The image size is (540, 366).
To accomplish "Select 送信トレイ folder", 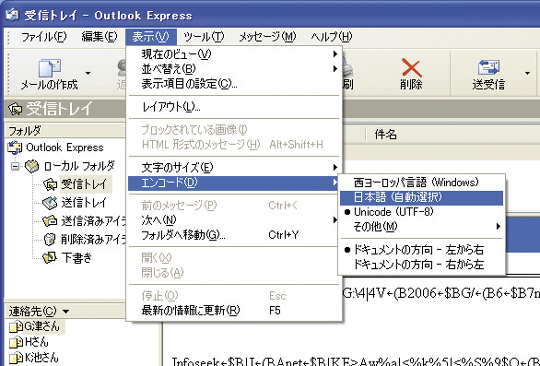I will 84,203.
